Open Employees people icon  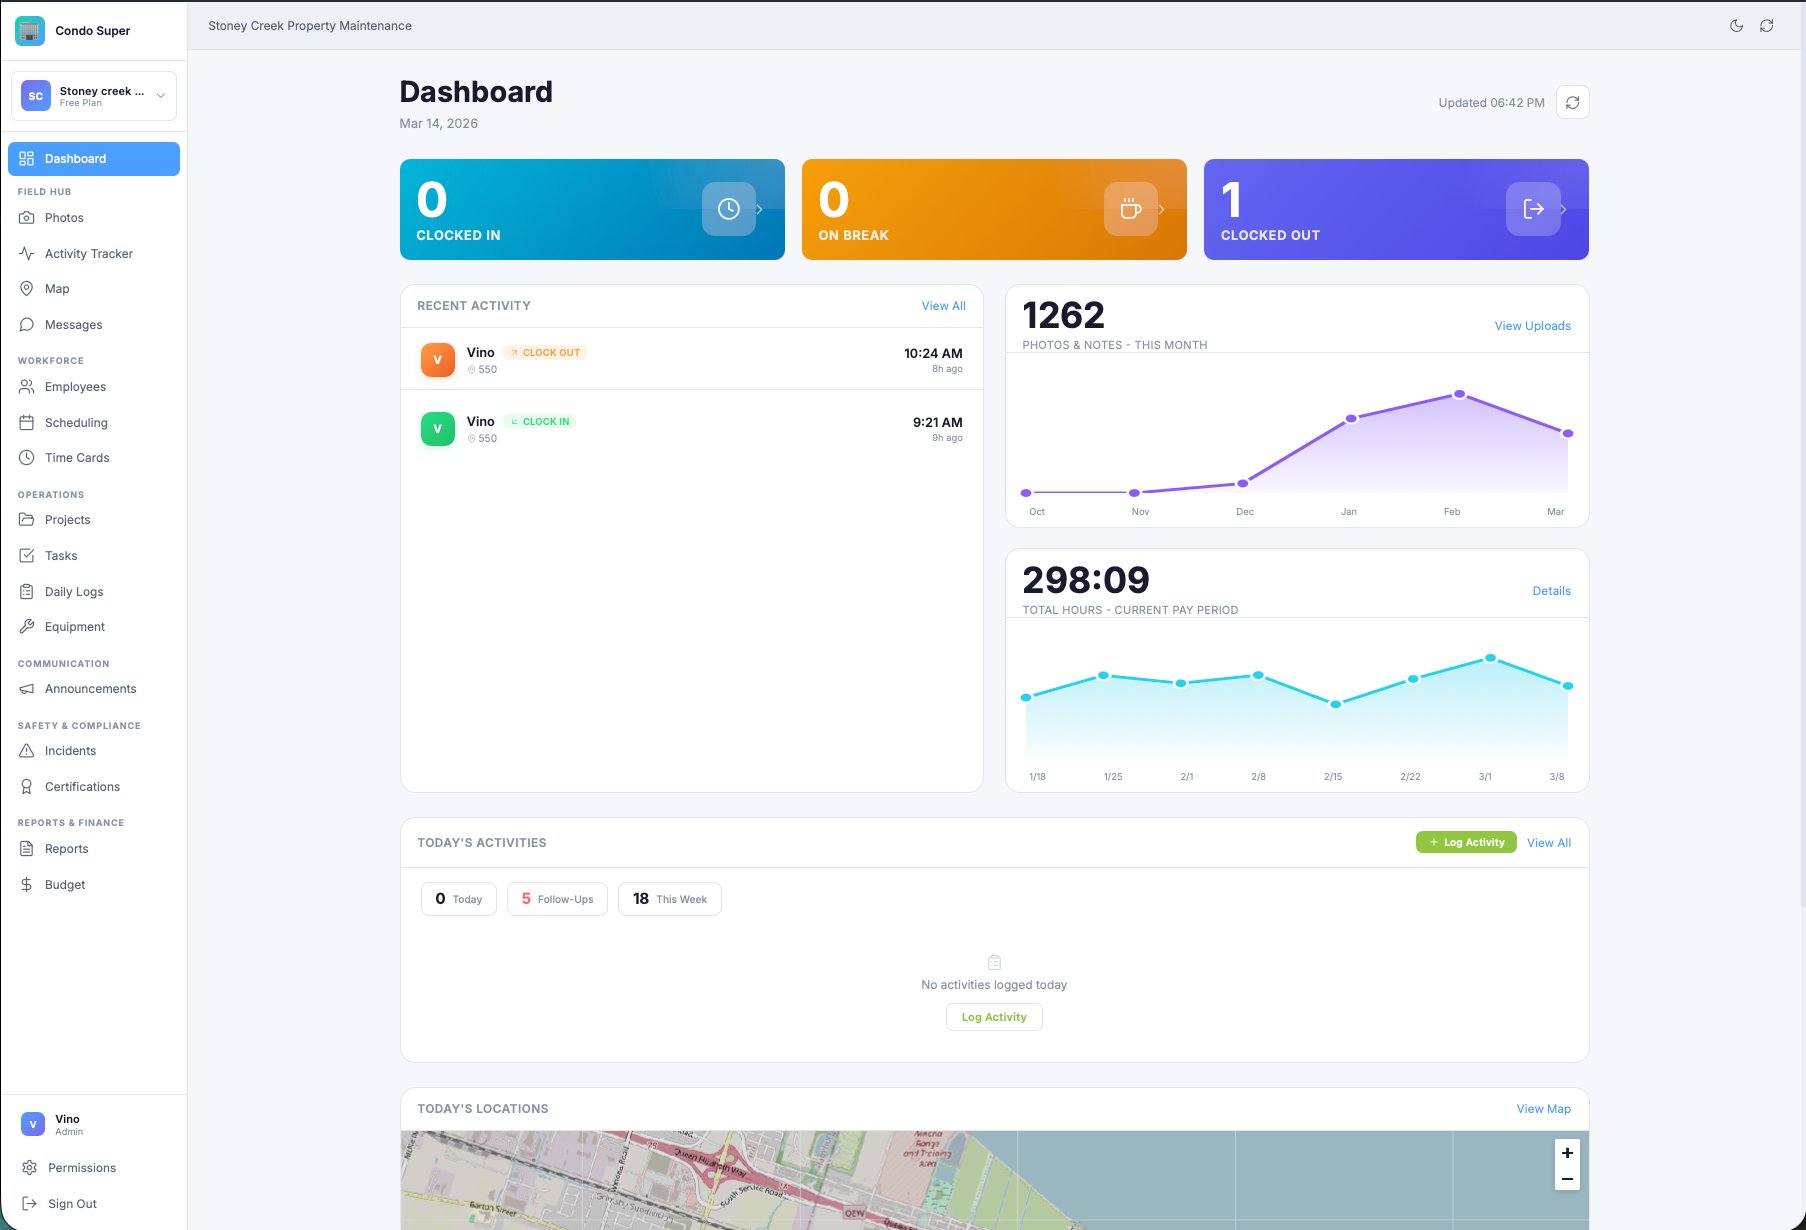27,387
